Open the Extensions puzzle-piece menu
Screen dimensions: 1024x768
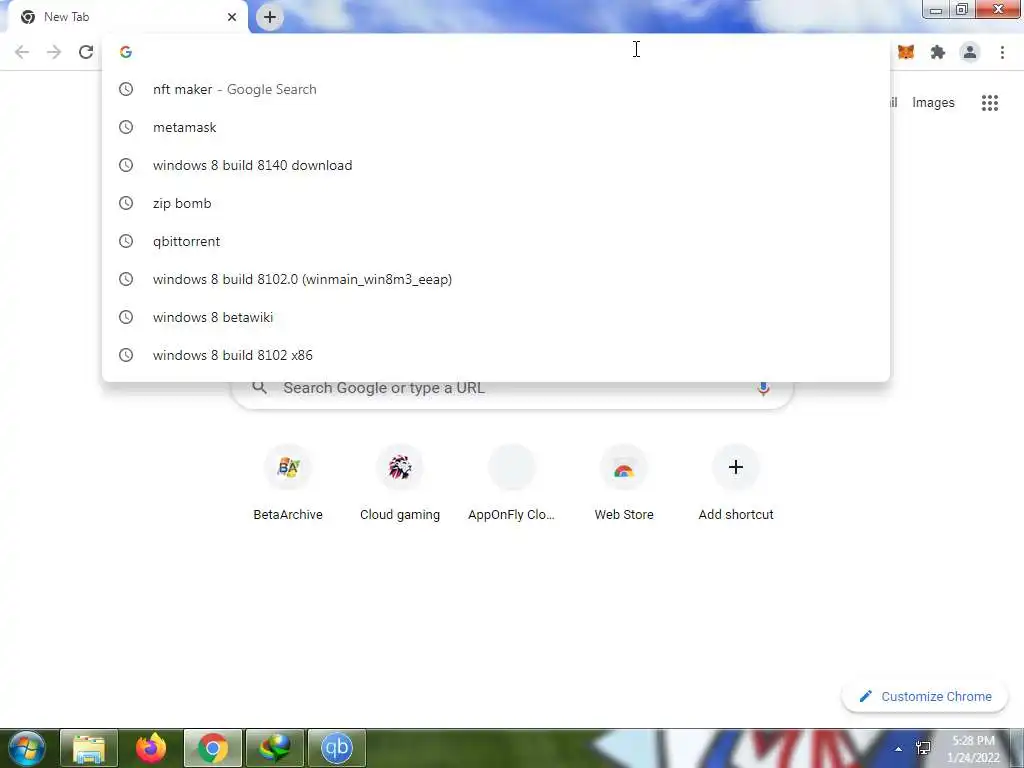(938, 52)
